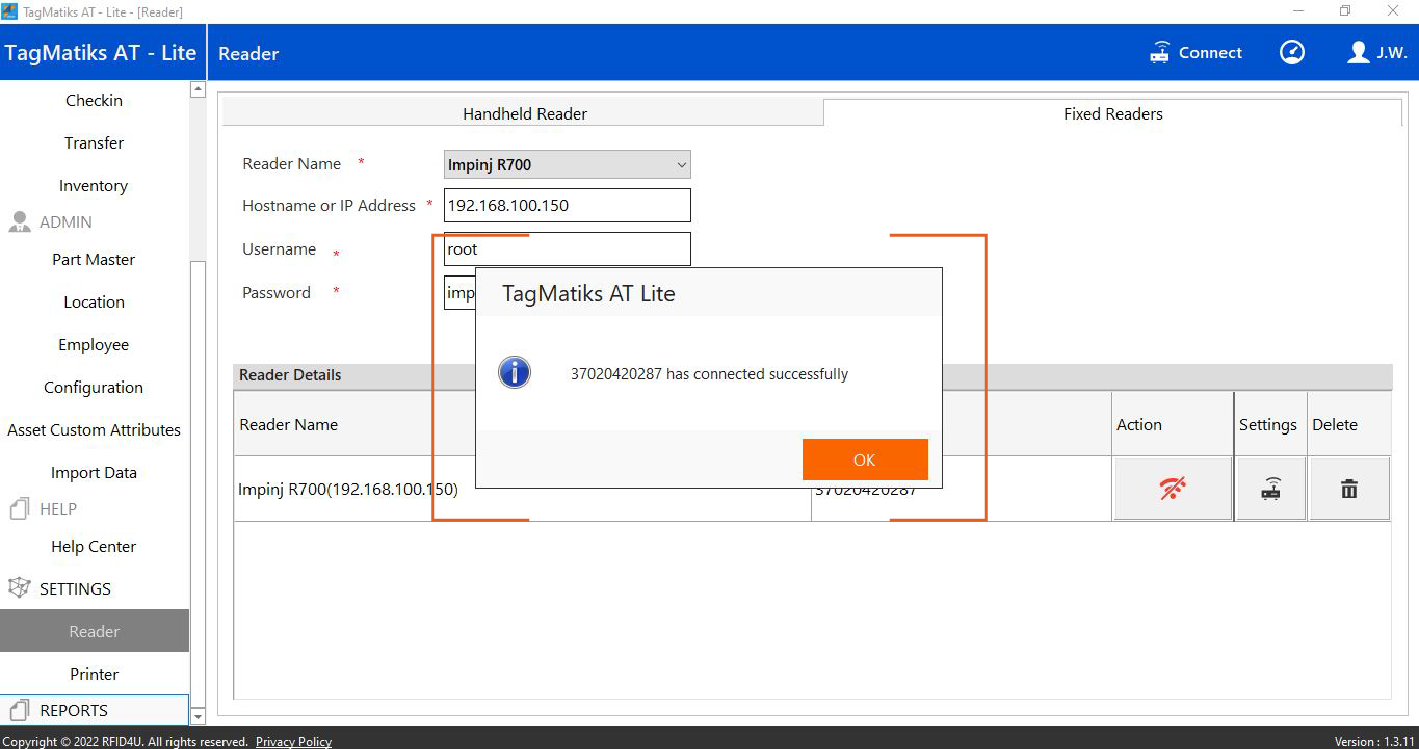Open the Privacy Policy link
The width and height of the screenshot is (1419, 749).
(293, 742)
